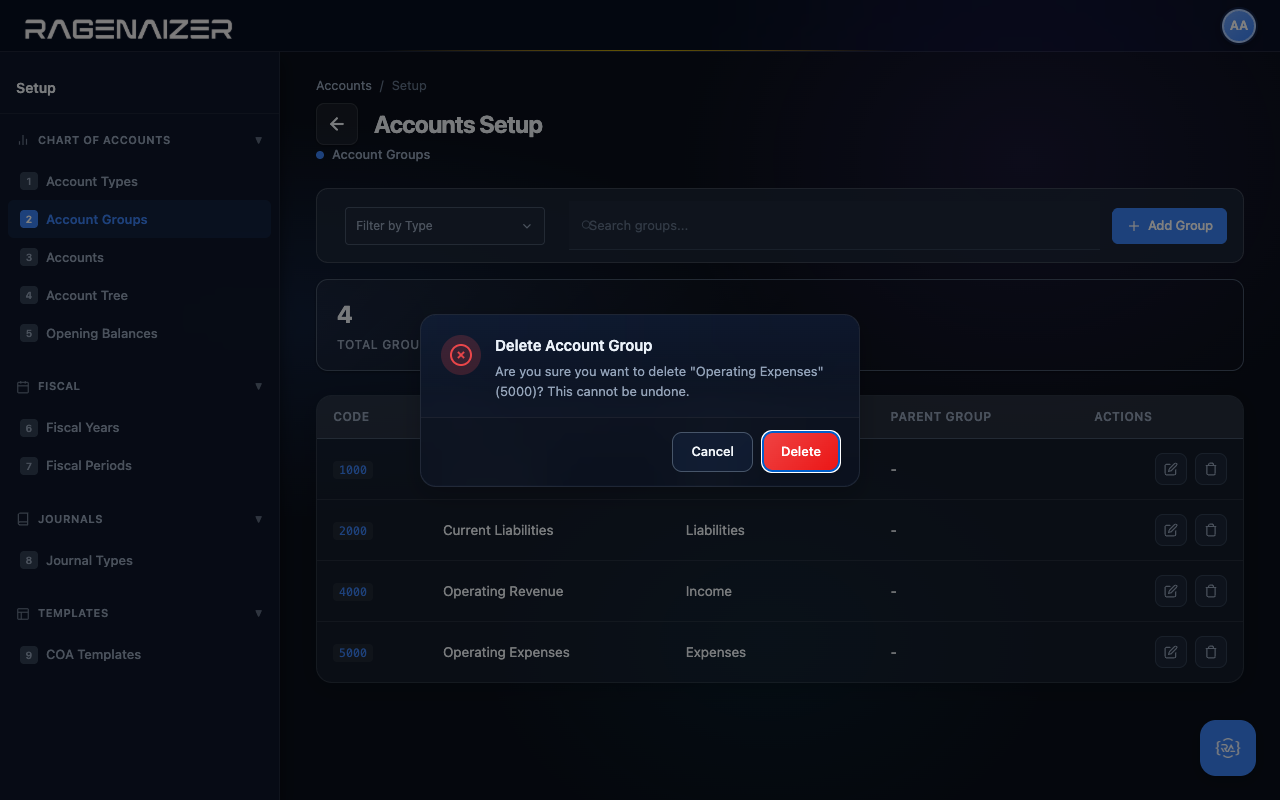The height and width of the screenshot is (800, 1280).
Task: Open Fiscal Periods in the sidebar
Action: pyautogui.click(x=139, y=465)
